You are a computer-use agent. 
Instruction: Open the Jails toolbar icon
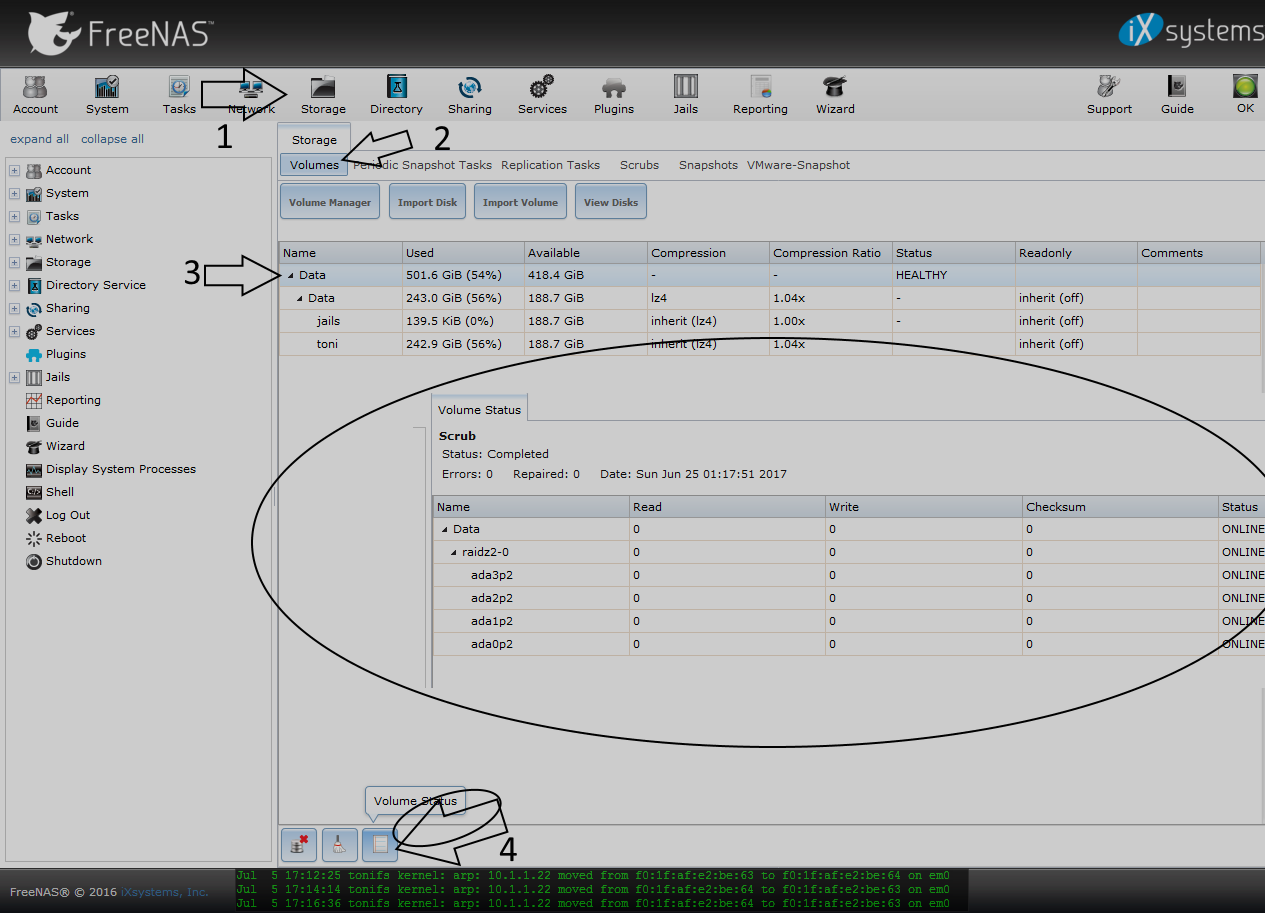point(685,95)
